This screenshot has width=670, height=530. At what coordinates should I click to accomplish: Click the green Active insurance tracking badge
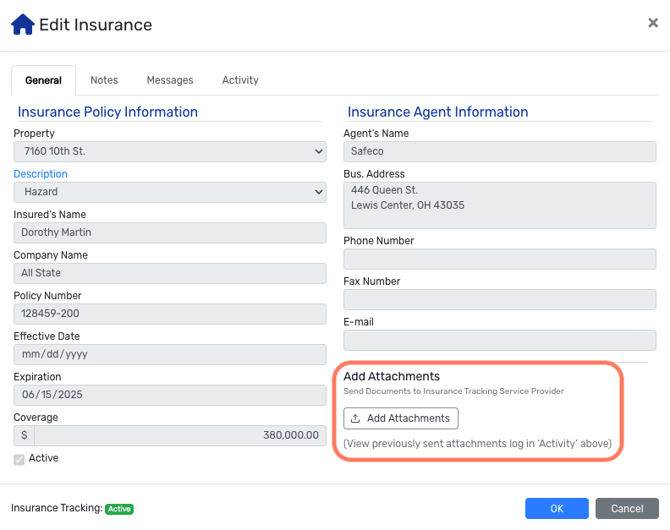119,509
